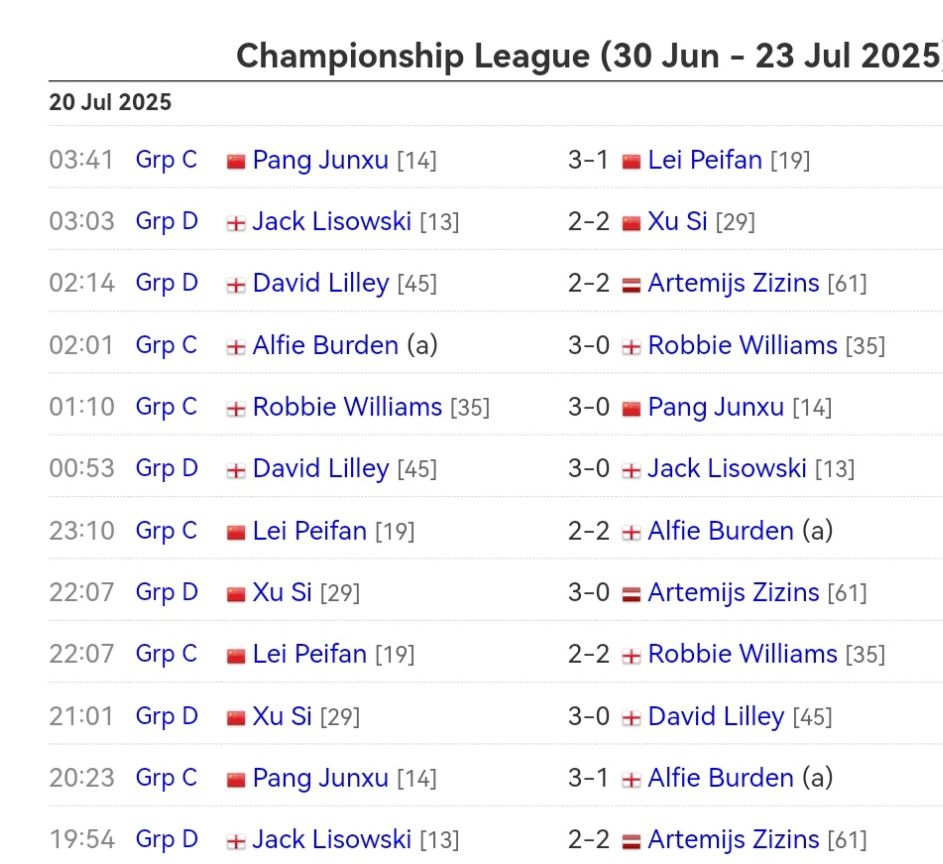This screenshot has width=943, height=864.
Task: Click England flag beside Robbie Williams at 22:07
Action: coord(631,655)
